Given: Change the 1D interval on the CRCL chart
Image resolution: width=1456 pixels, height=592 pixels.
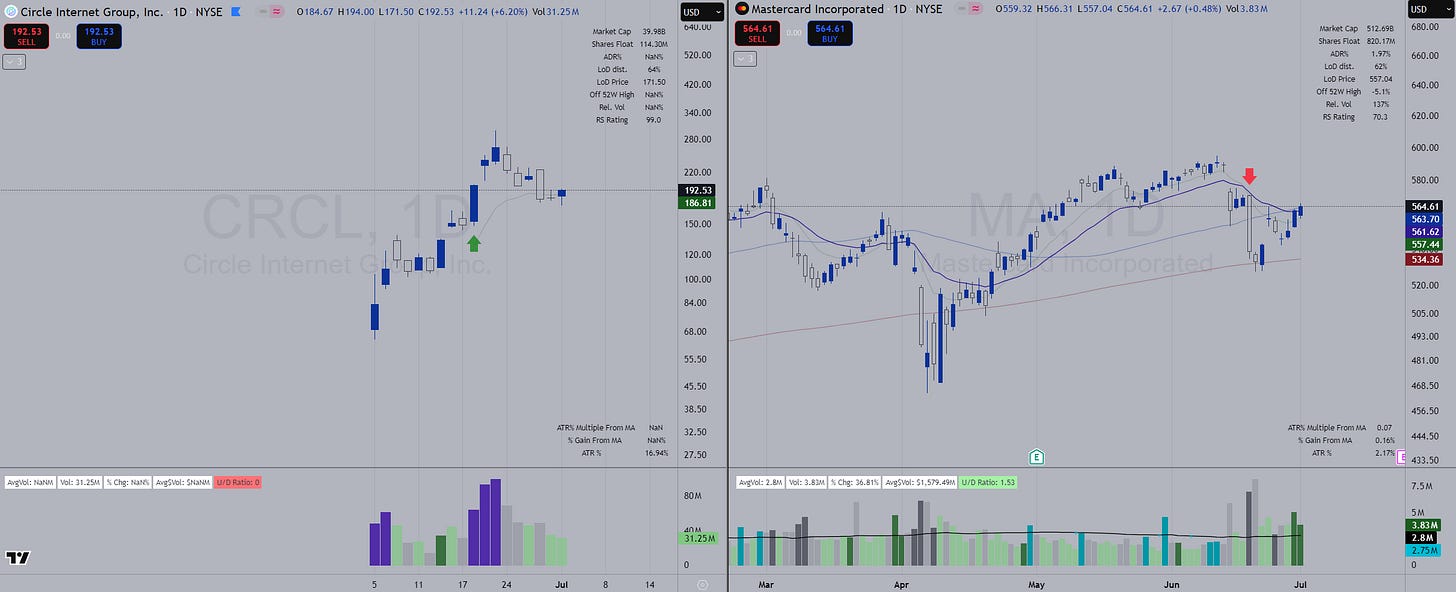Looking at the screenshot, I should (x=178, y=11).
